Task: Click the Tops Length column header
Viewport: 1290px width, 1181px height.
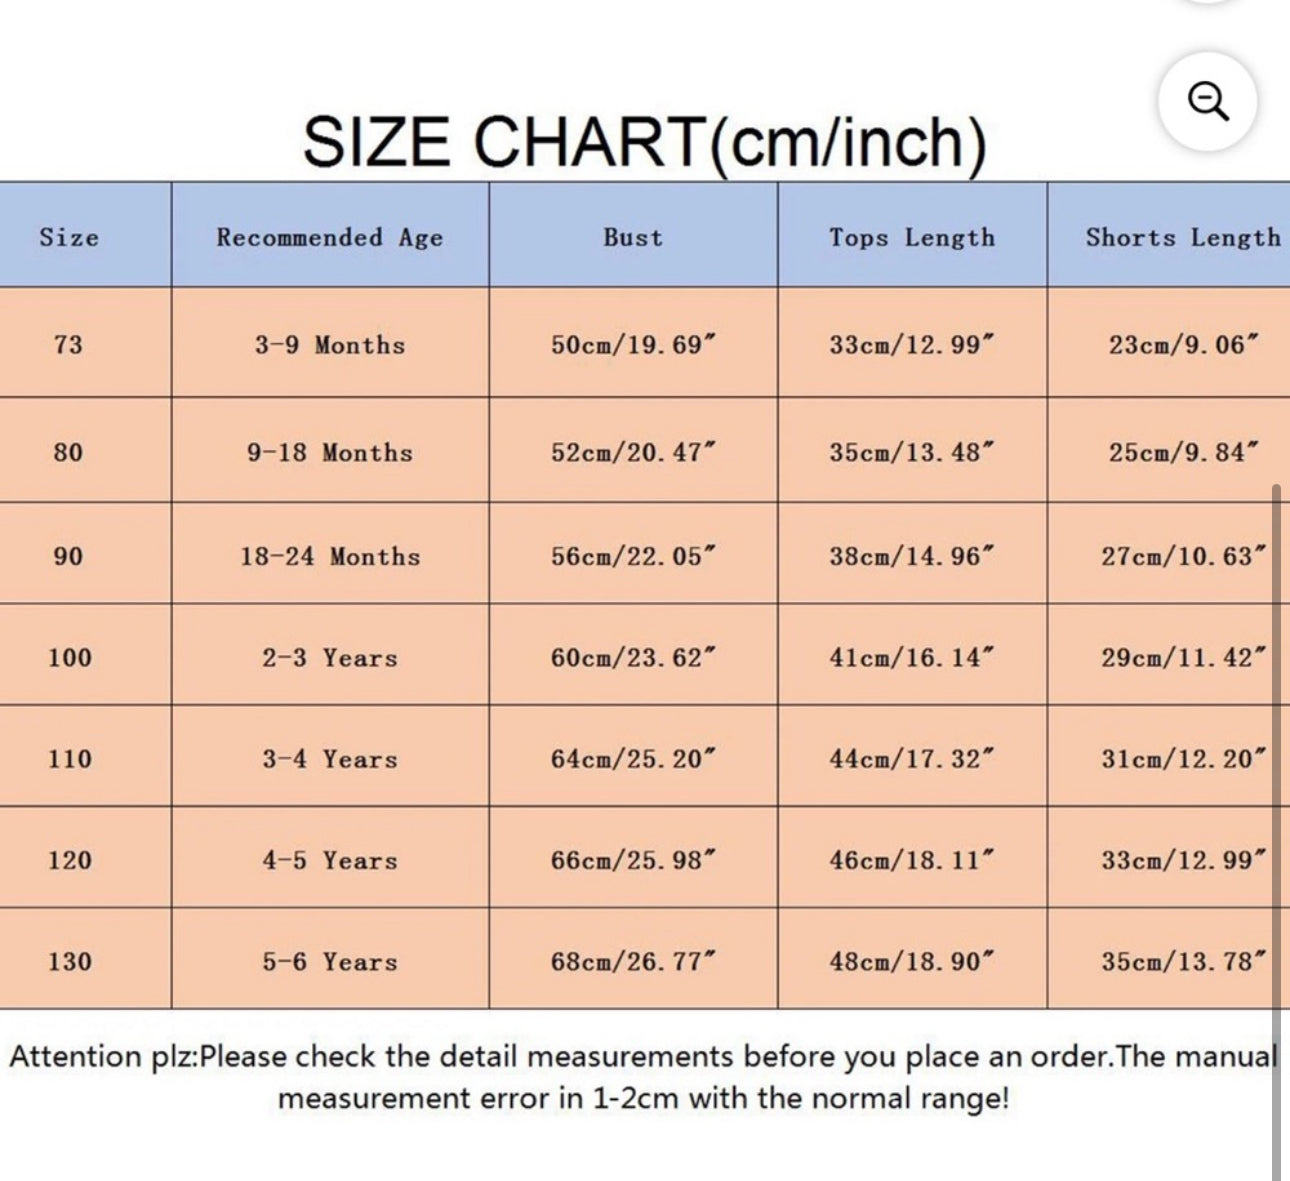Action: [912, 237]
